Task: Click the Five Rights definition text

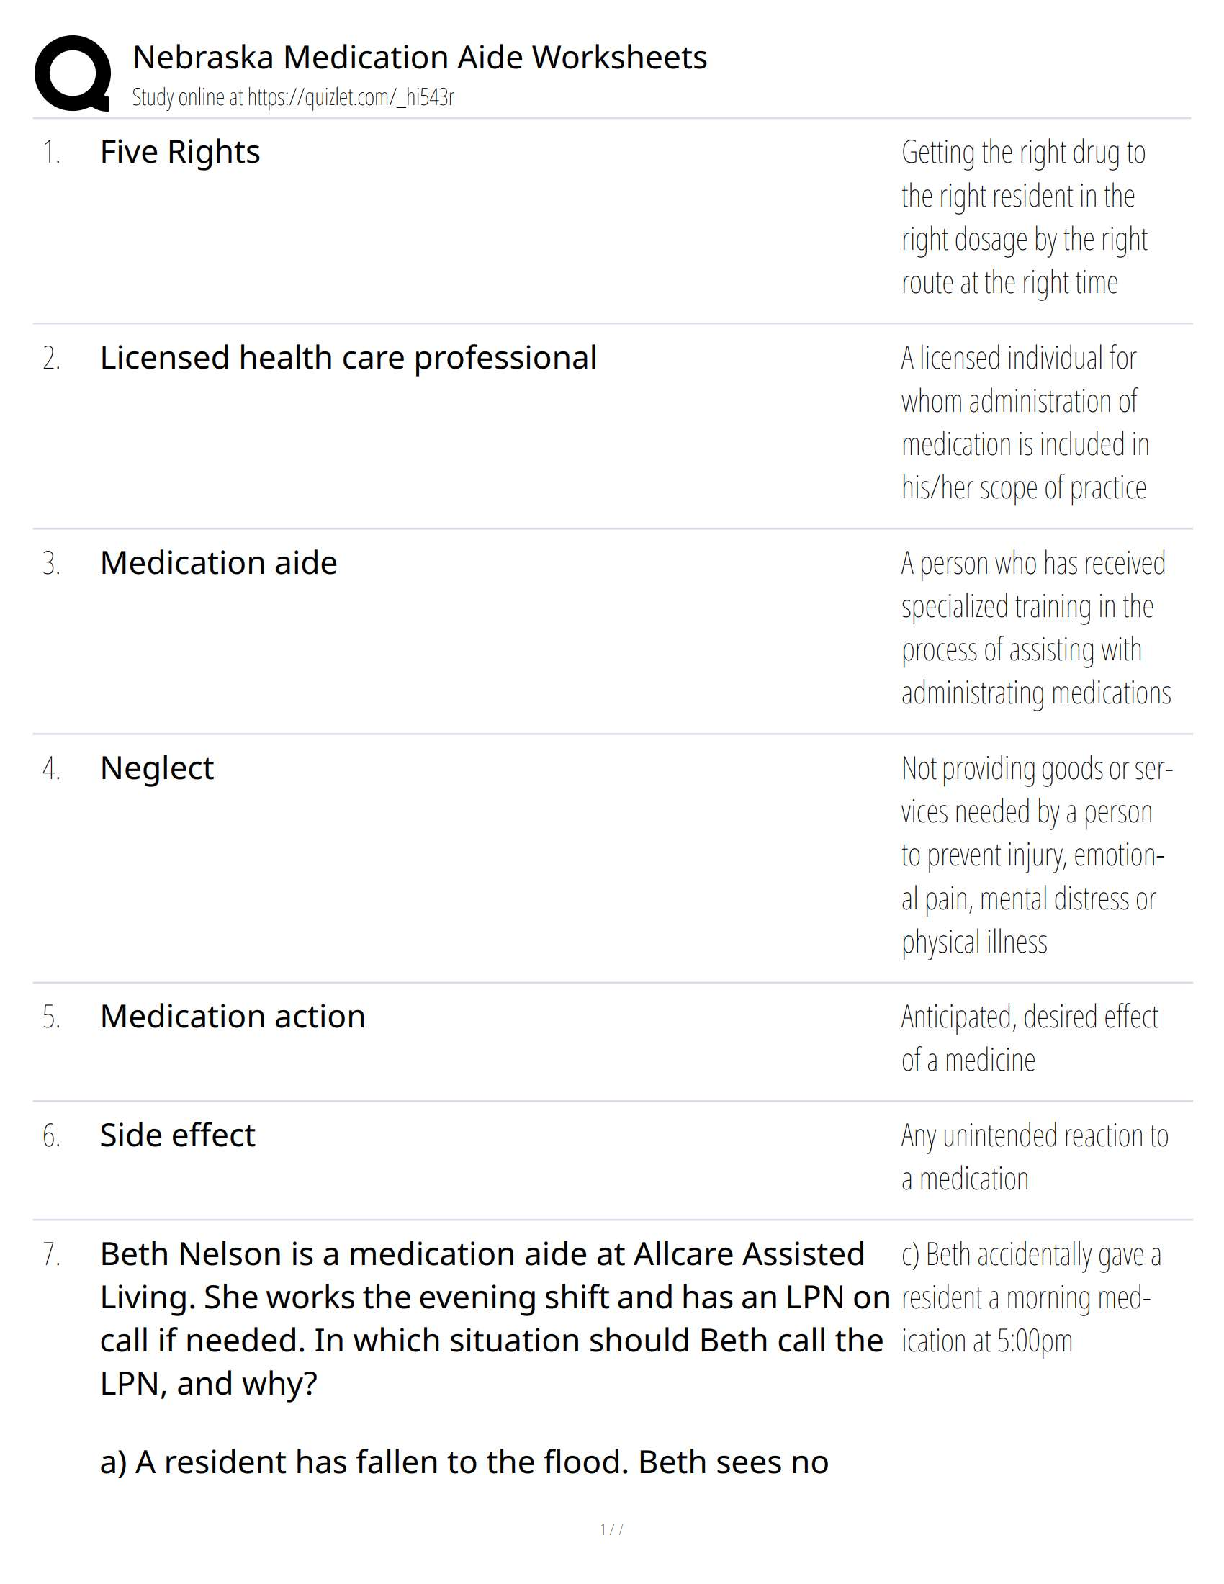Action: coord(1024,218)
